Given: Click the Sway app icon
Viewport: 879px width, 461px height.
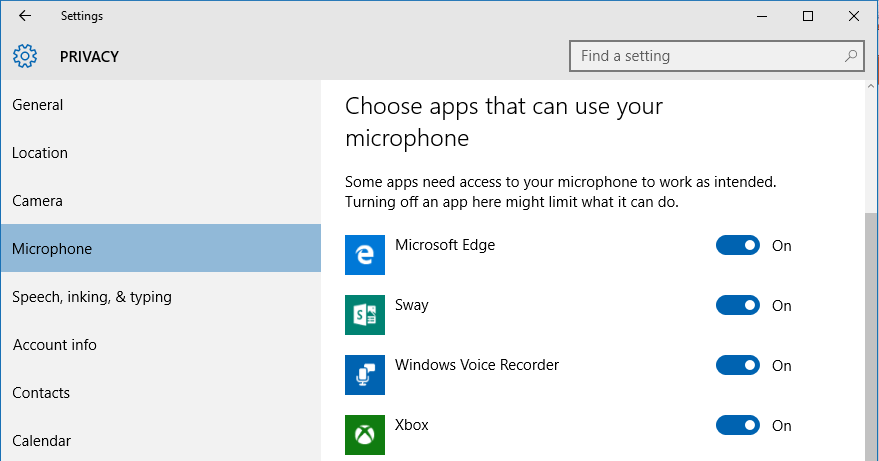Looking at the screenshot, I should (x=364, y=315).
